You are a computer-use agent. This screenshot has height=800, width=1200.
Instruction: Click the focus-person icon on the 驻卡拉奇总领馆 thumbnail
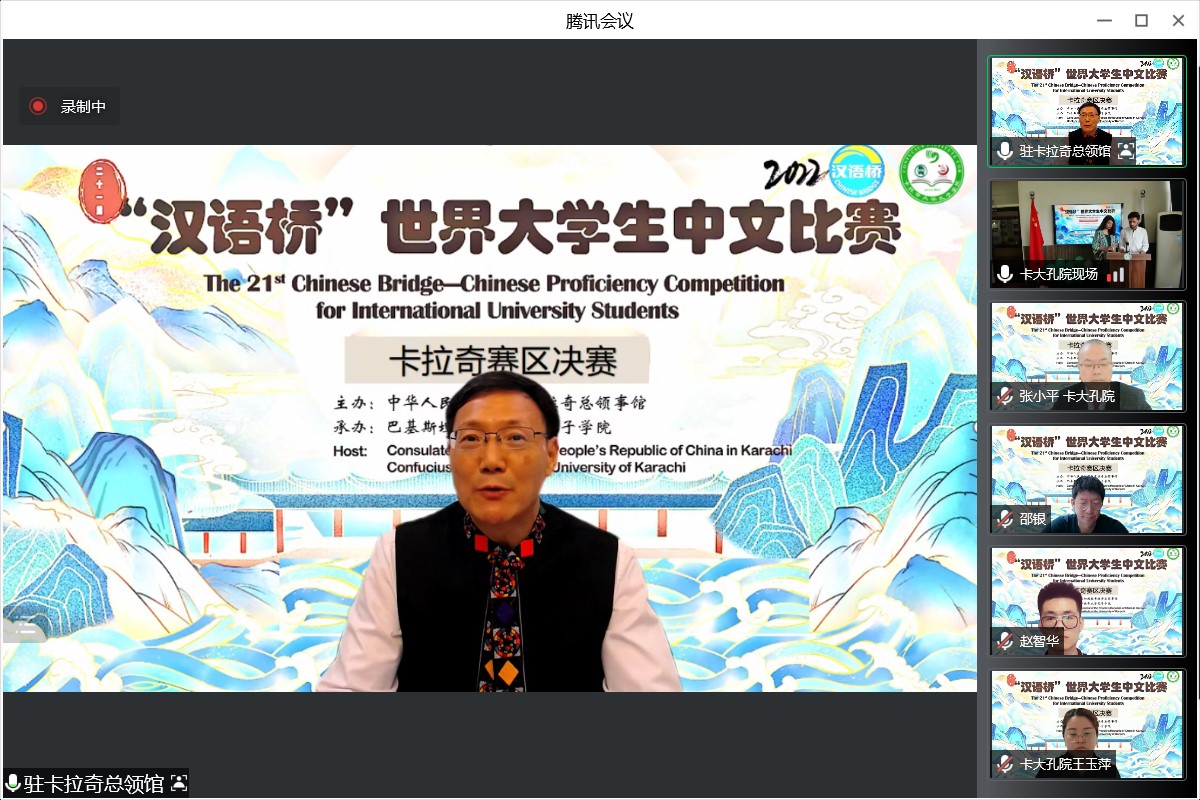(1126, 151)
